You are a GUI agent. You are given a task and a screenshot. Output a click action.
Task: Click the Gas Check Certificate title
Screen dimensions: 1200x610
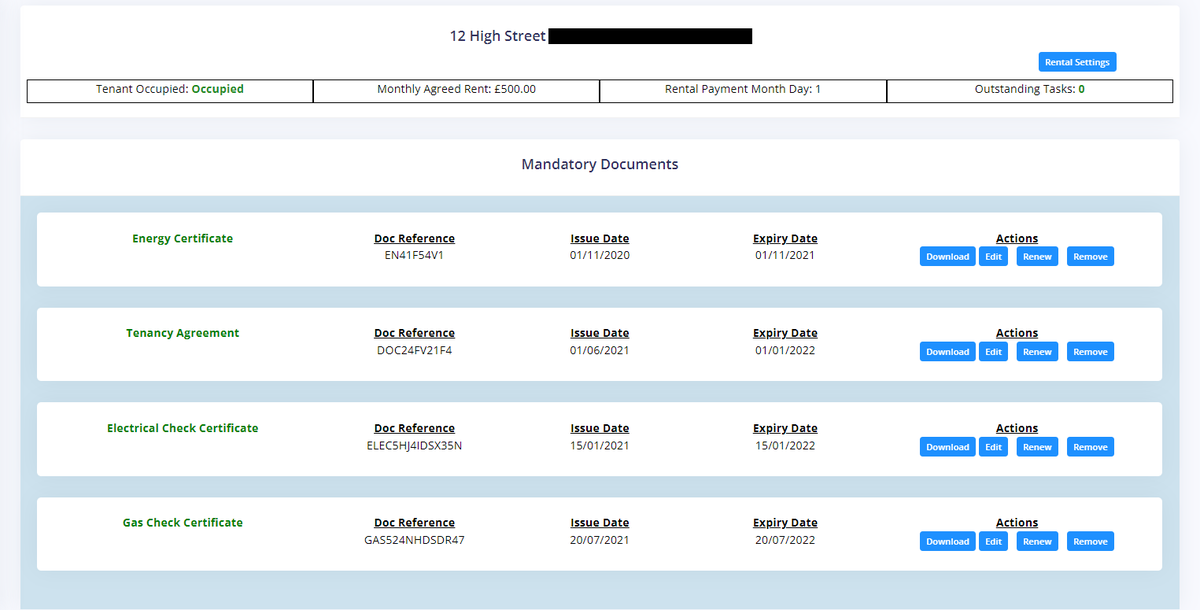click(183, 522)
